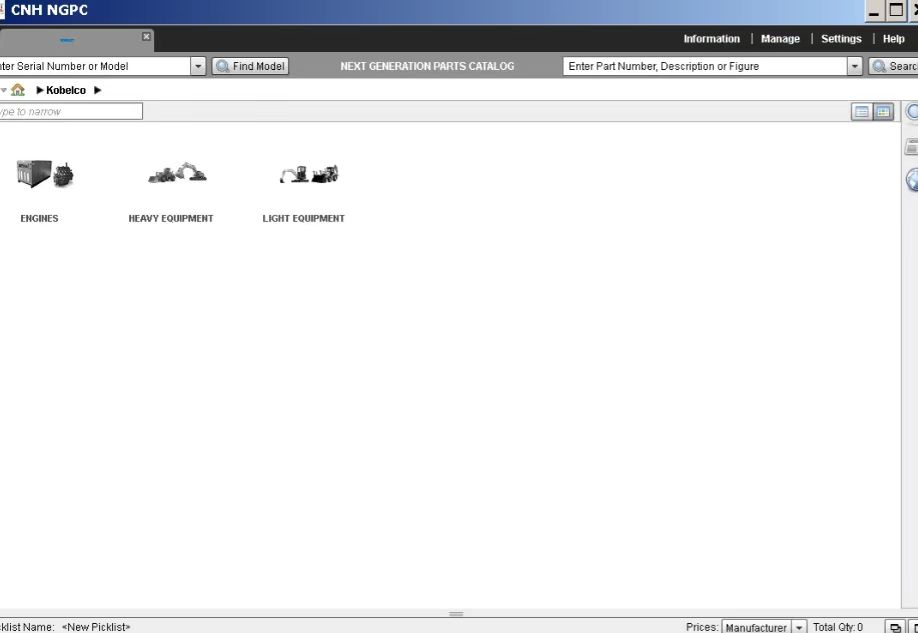This screenshot has width=918, height=633.
Task: Click the Find Model button
Action: coord(251,66)
